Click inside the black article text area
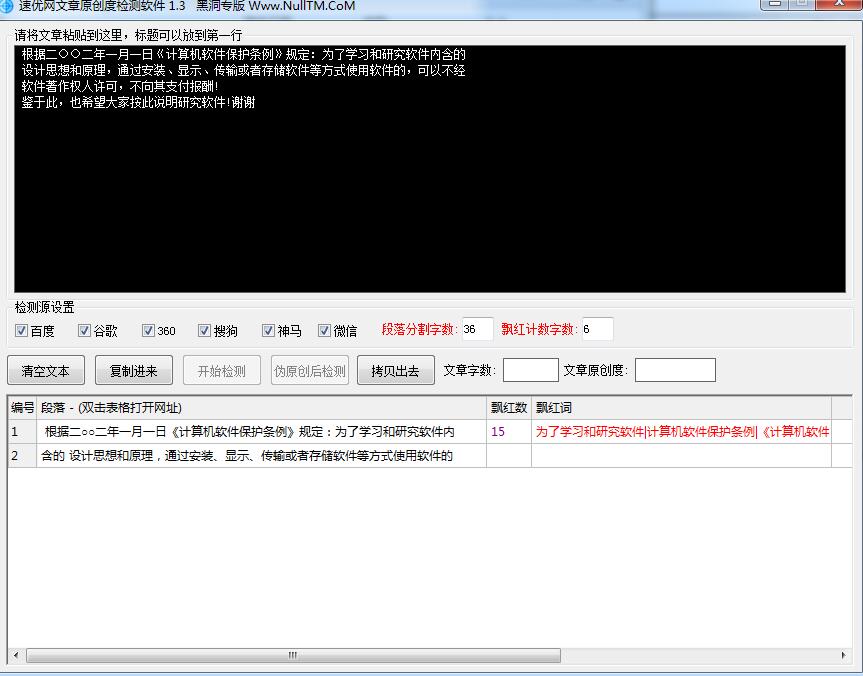Viewport: 863px width, 676px height. coord(430,169)
